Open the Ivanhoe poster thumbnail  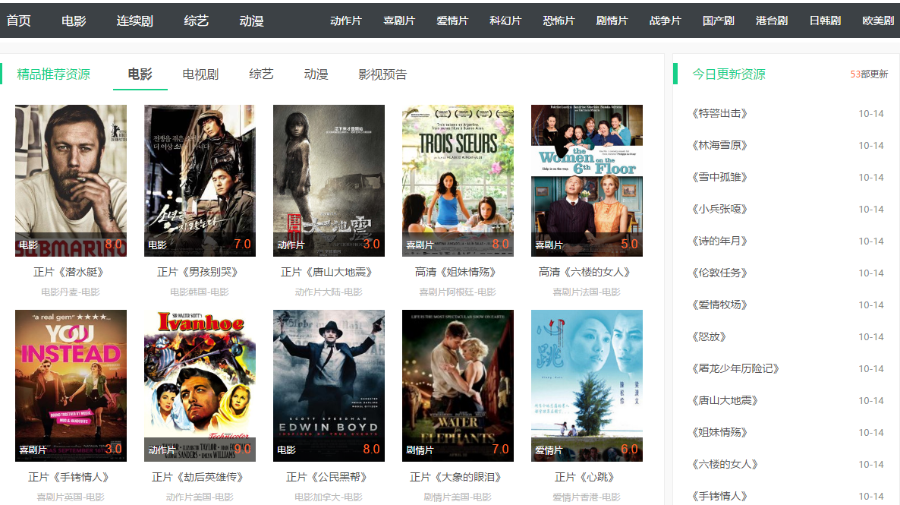[x=200, y=386]
